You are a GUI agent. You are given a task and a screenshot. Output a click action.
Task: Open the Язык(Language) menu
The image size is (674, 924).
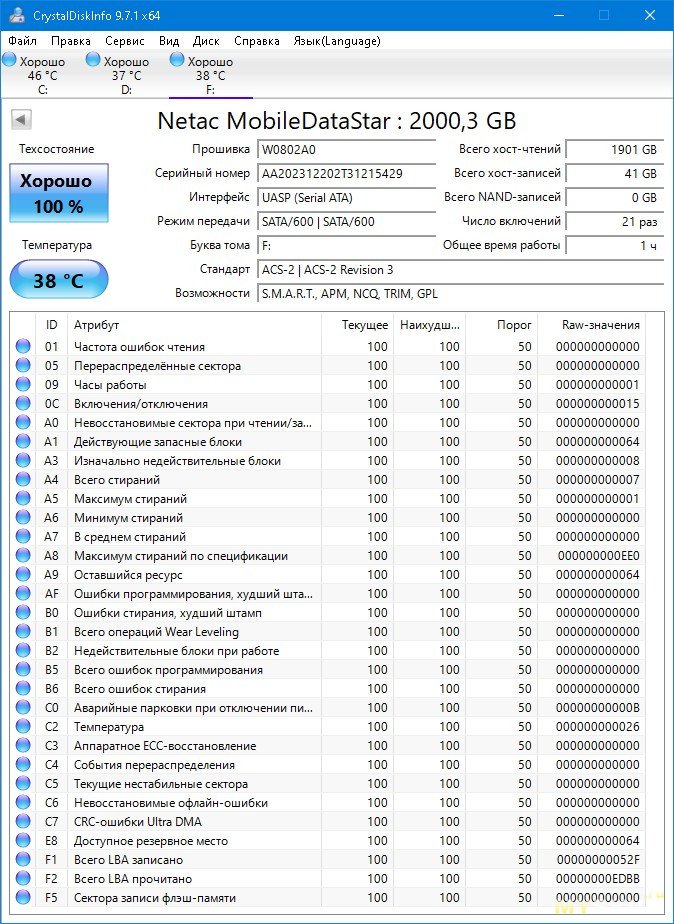click(337, 41)
